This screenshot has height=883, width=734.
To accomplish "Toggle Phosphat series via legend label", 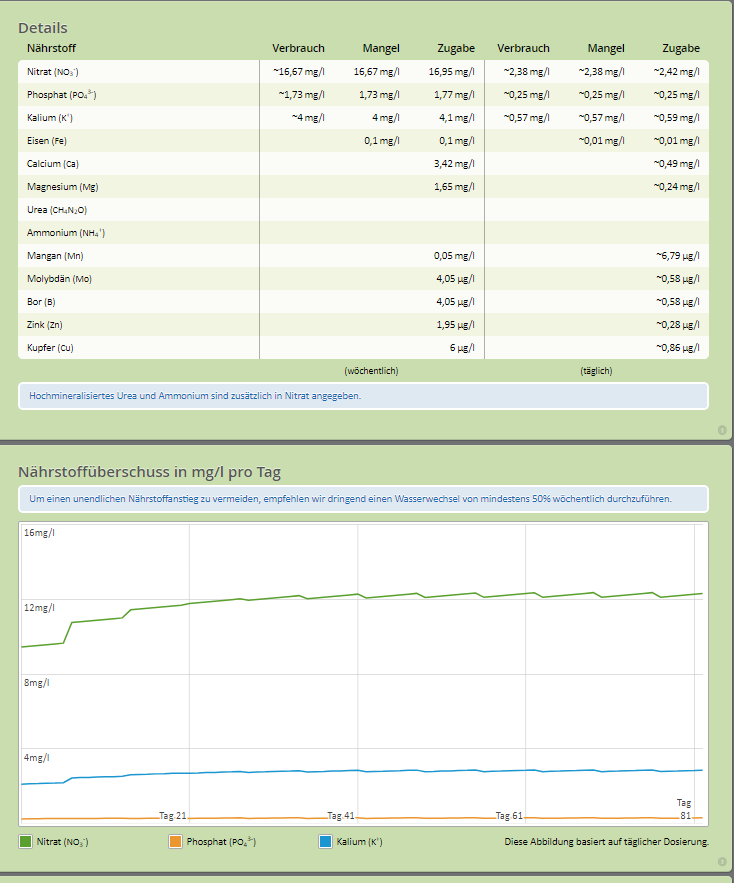I will tap(220, 842).
